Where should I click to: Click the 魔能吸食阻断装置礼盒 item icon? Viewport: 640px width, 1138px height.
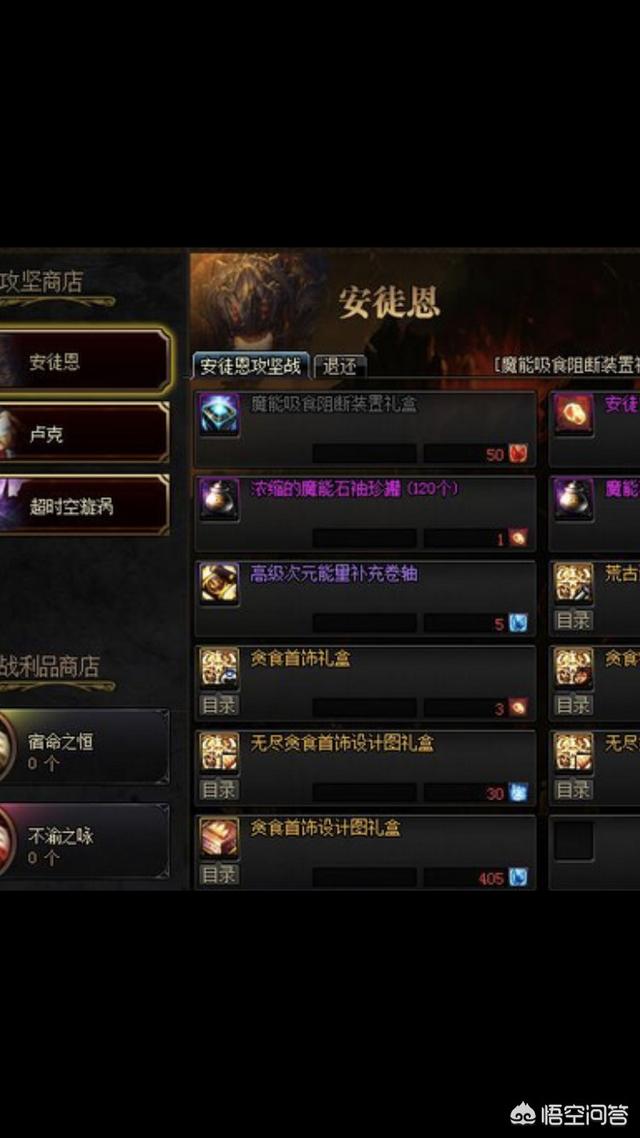[219, 414]
